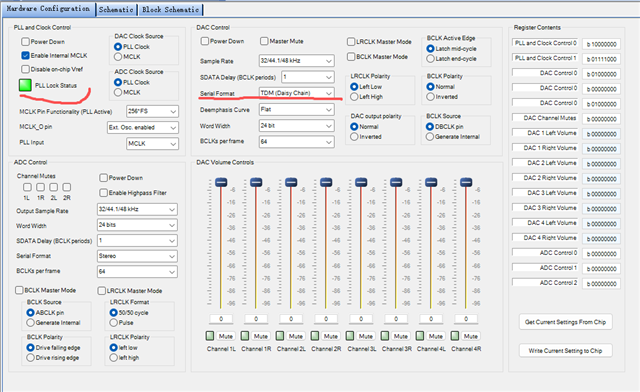Switch to Schematic tab
640x392 pixels.
(x=116, y=9)
